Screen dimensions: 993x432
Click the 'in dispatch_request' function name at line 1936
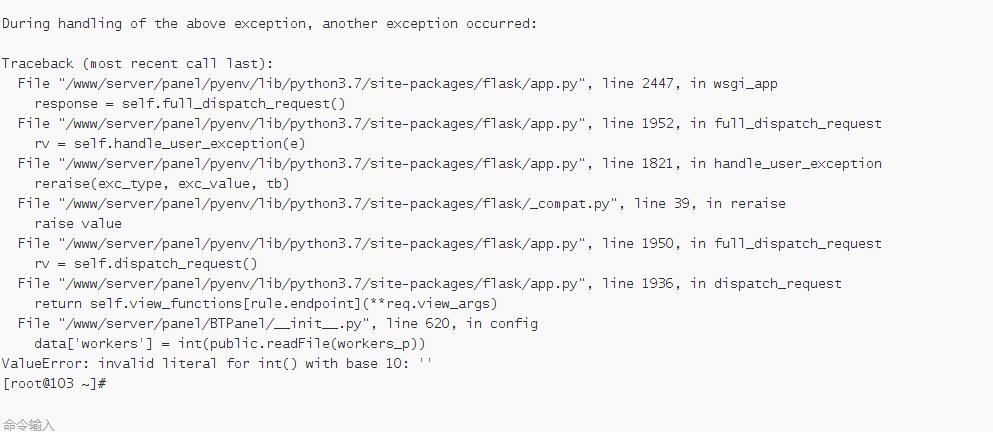[766, 284]
